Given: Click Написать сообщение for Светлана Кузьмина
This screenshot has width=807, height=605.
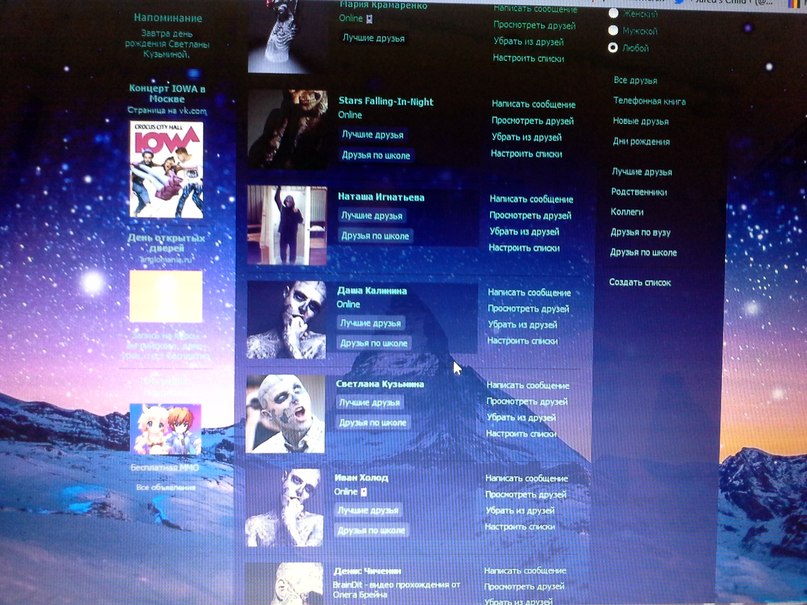Looking at the screenshot, I should [528, 385].
